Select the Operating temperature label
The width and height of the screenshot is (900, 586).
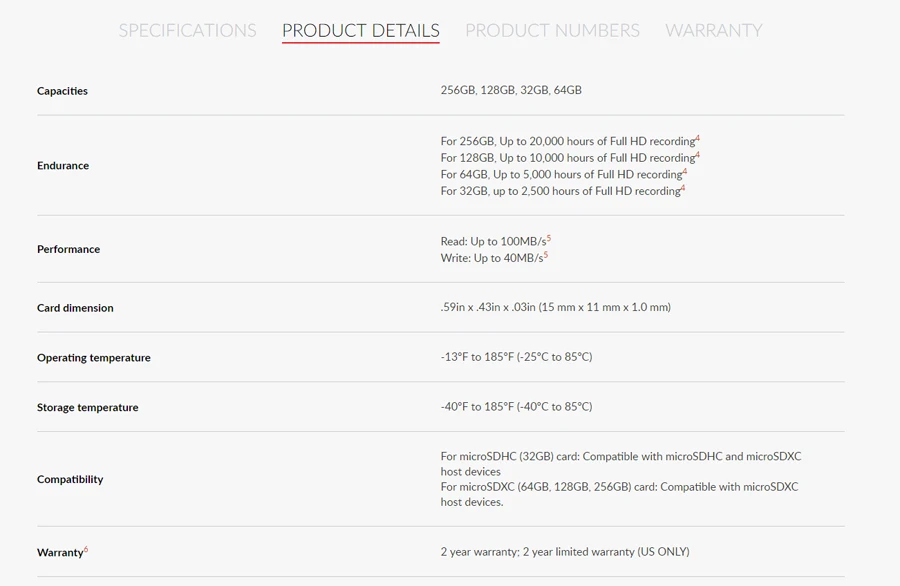(x=94, y=358)
